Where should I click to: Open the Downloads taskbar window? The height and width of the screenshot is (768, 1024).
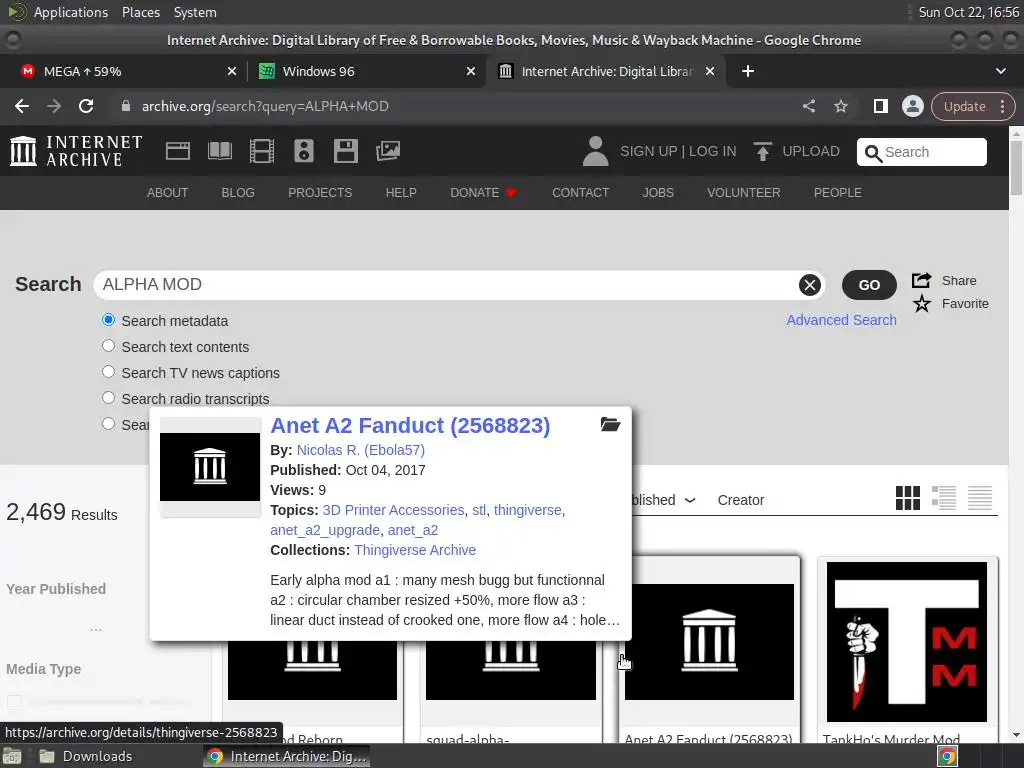pyautogui.click(x=85, y=756)
